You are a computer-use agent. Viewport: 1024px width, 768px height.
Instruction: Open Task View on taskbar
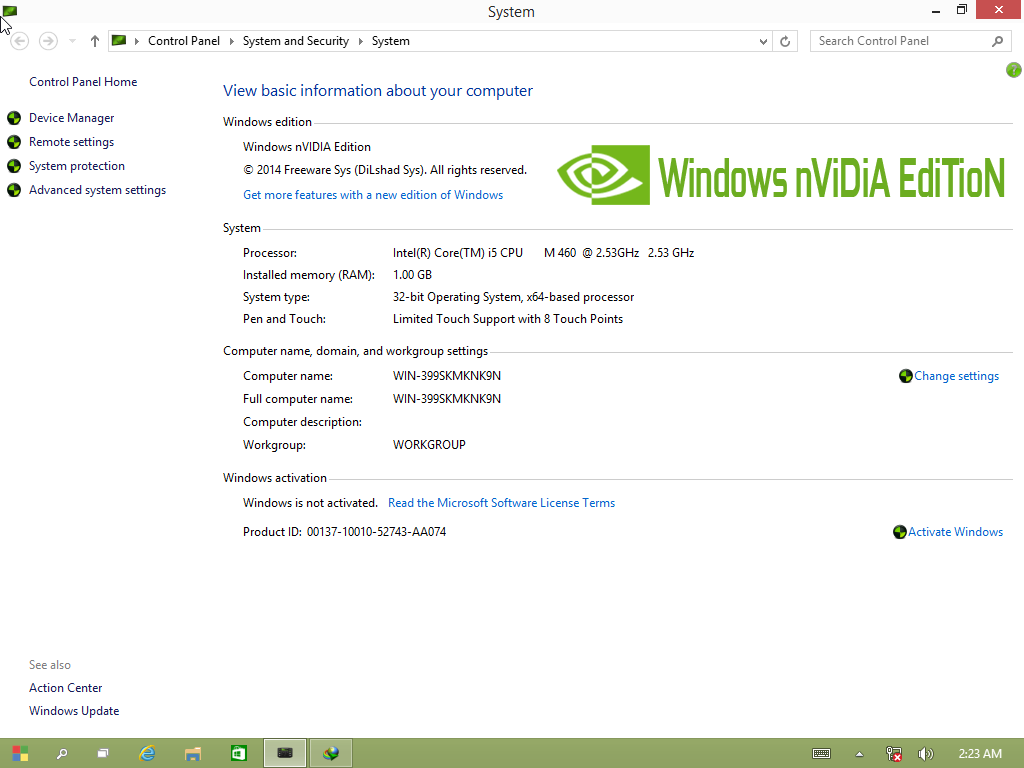tap(103, 754)
